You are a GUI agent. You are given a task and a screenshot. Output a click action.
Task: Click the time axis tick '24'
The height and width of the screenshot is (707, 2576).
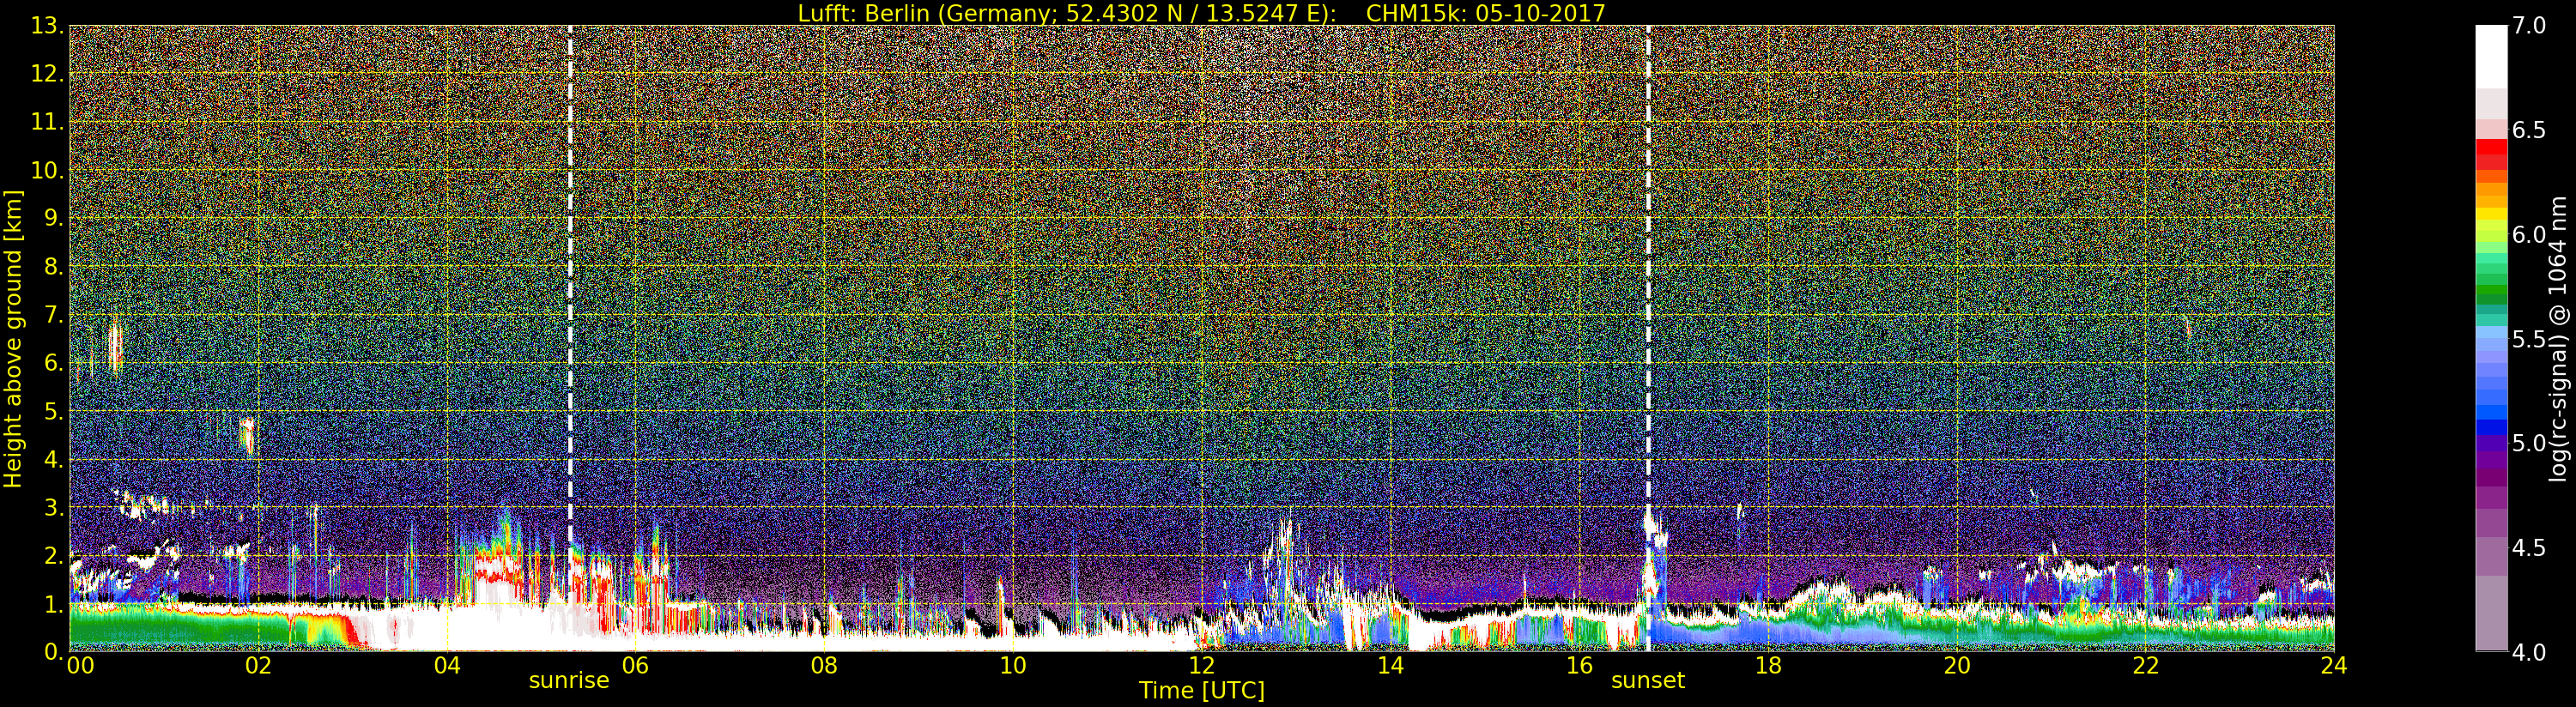pyautogui.click(x=2333, y=665)
